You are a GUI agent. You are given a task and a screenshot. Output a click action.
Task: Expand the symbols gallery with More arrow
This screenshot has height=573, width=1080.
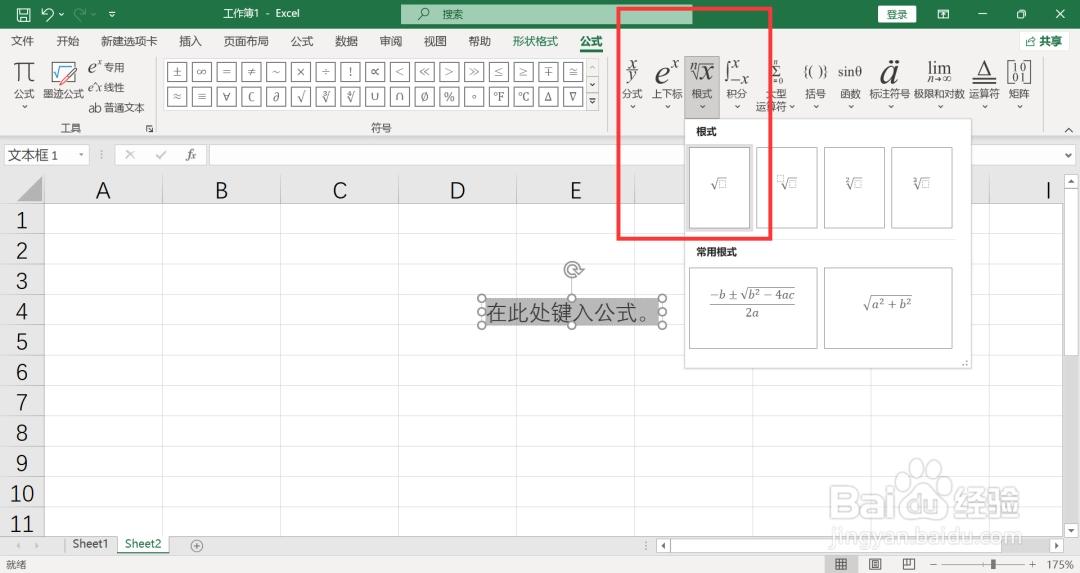coord(592,101)
